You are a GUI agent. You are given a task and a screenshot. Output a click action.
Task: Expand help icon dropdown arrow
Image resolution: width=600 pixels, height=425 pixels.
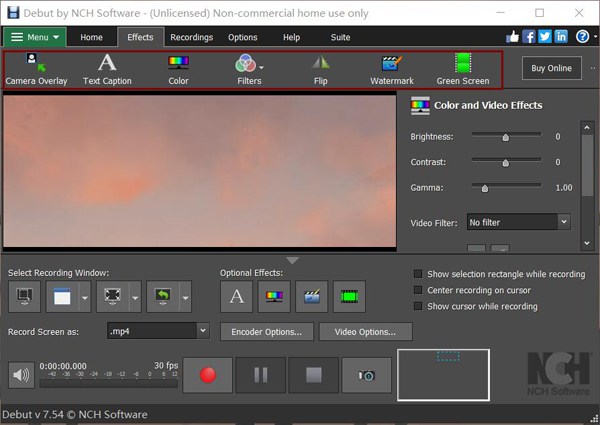[595, 37]
